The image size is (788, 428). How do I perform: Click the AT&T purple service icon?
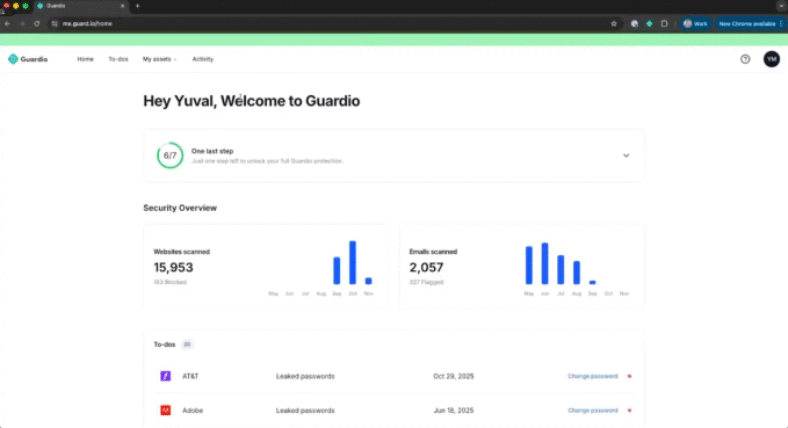point(165,376)
